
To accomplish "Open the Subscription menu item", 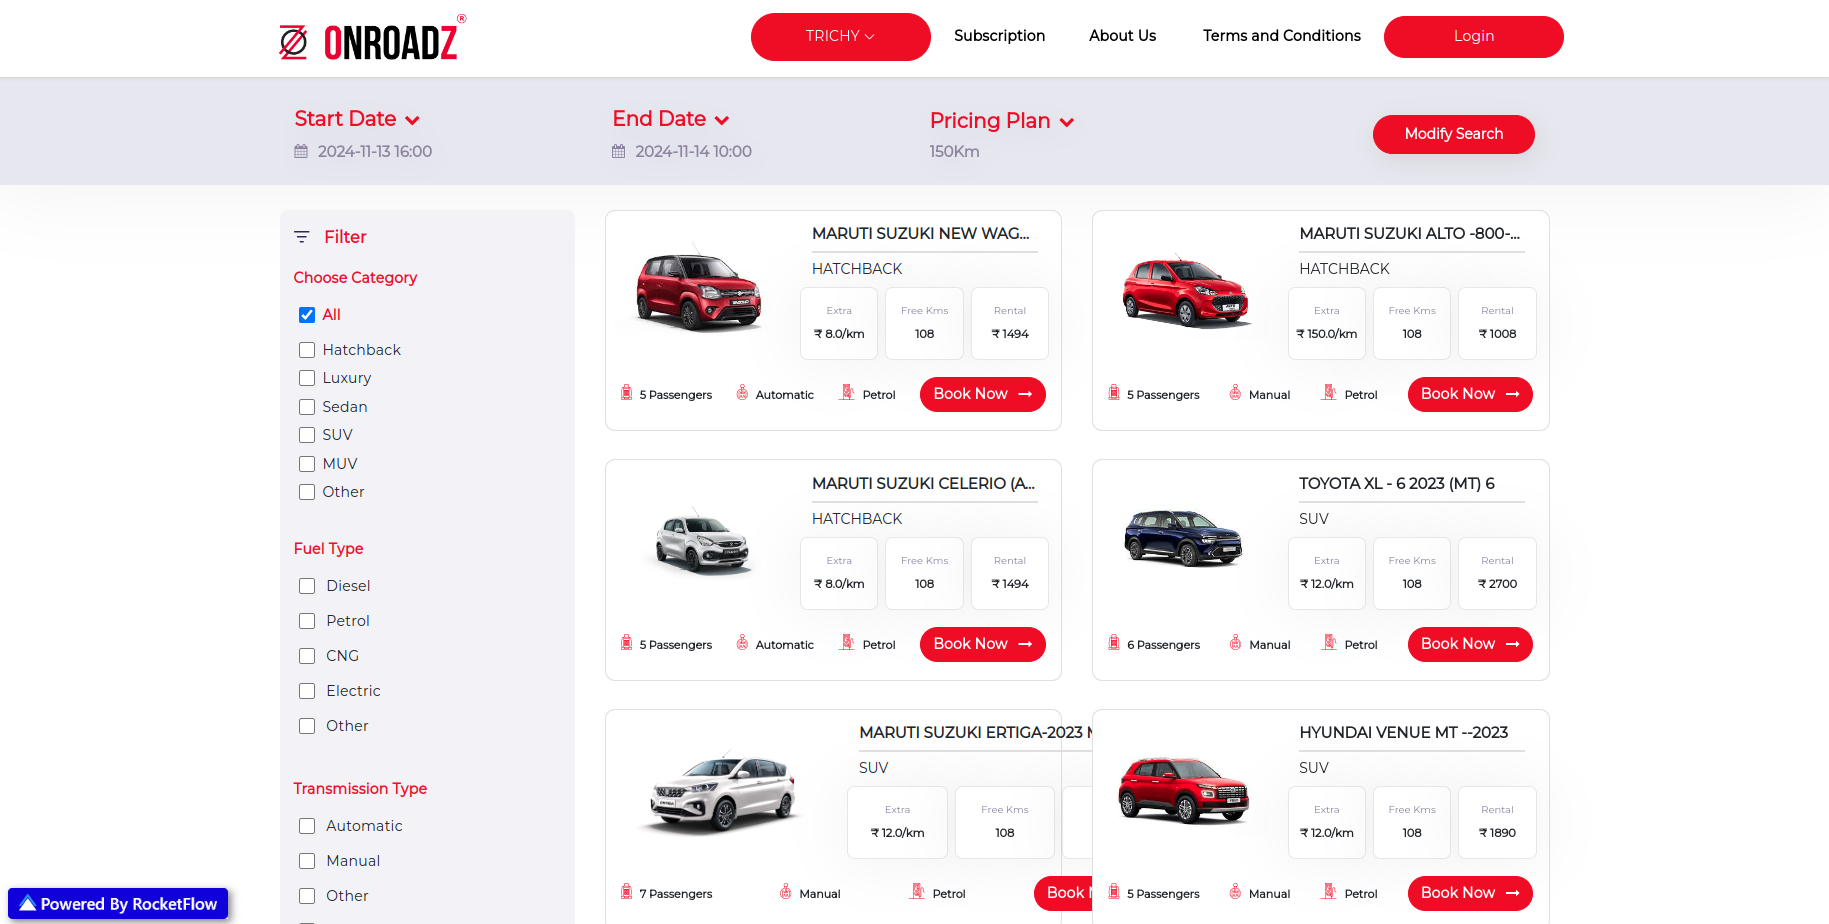I will tap(999, 36).
